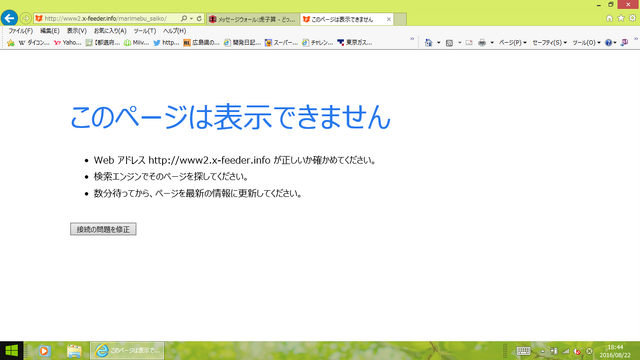
Task: Click the Forward navigation arrow
Action: (x=25, y=18)
